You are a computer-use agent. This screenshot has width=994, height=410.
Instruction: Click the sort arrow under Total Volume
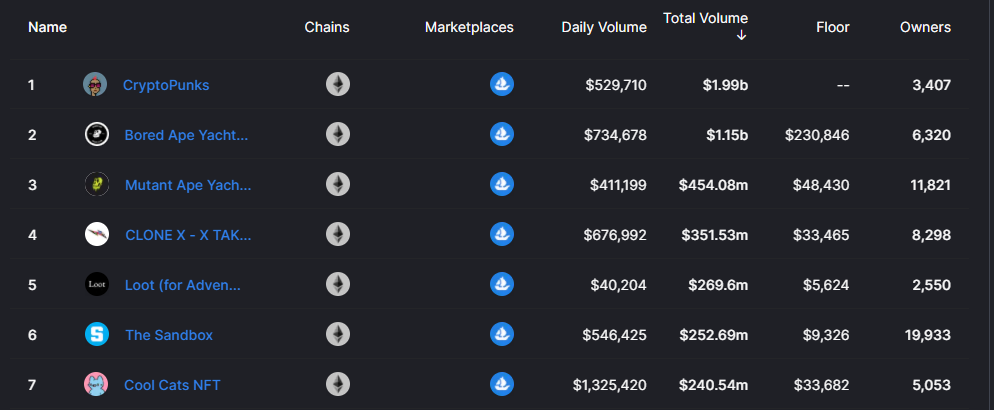742,36
